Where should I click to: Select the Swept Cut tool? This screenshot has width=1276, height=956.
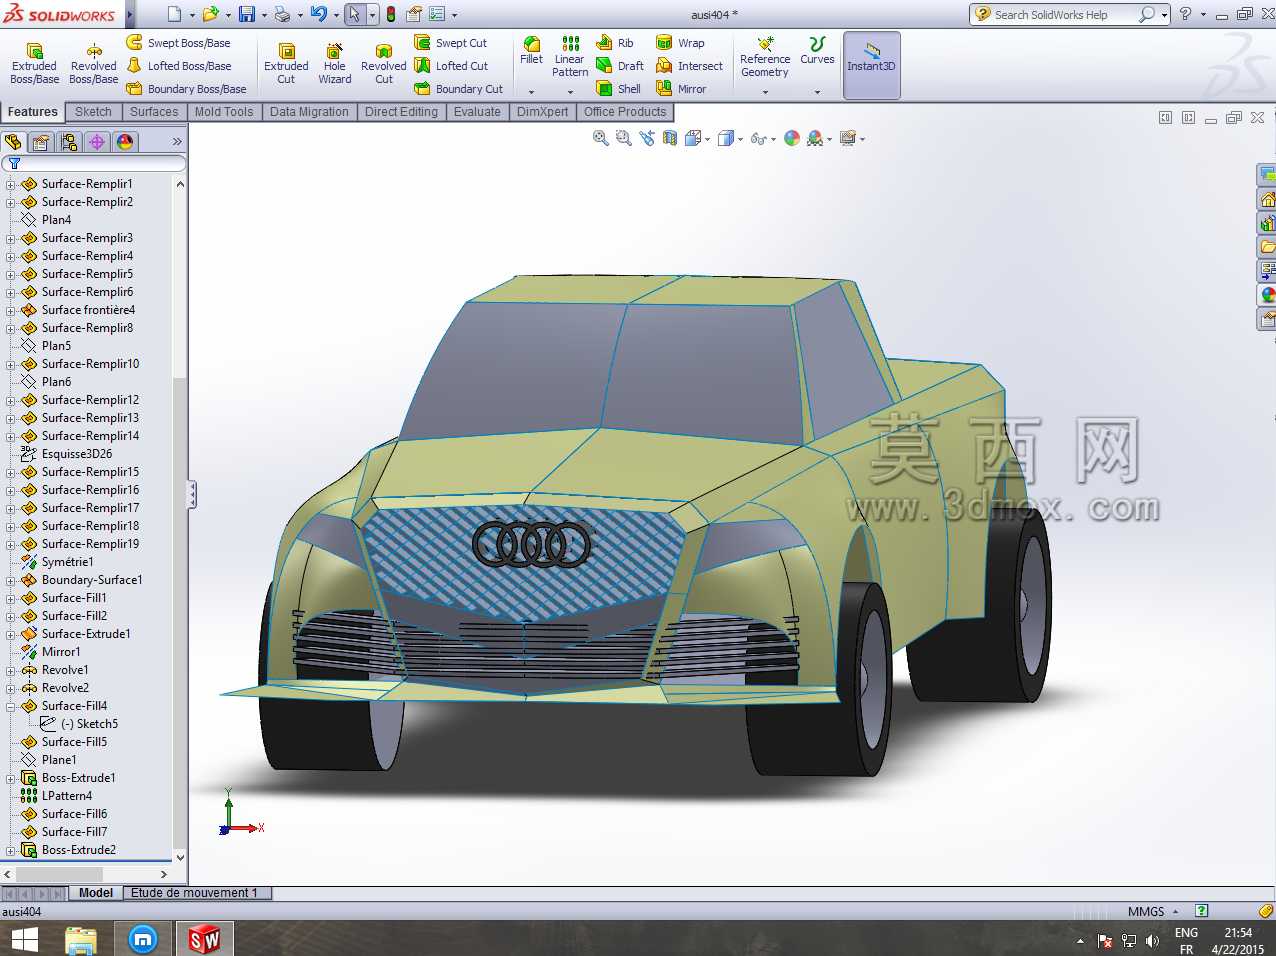451,43
